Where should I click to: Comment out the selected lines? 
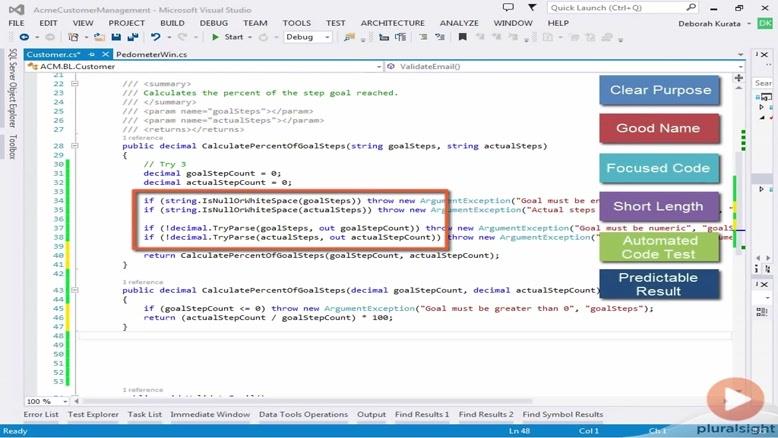click(423, 37)
